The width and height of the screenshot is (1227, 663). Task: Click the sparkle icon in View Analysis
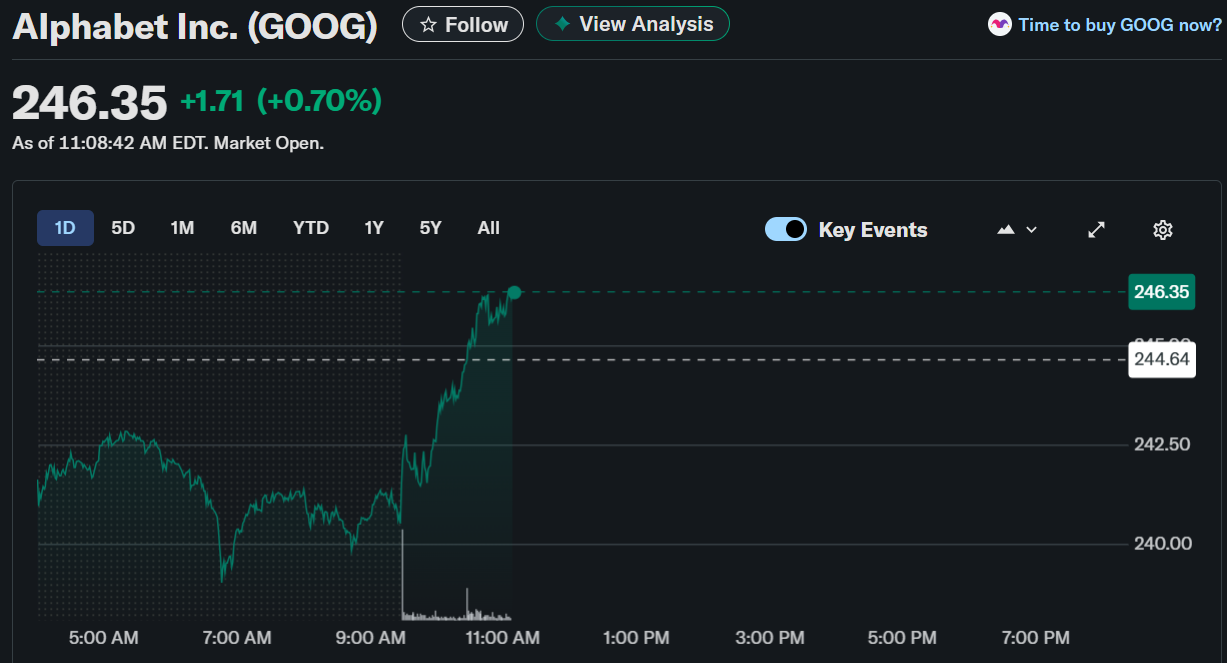563,24
